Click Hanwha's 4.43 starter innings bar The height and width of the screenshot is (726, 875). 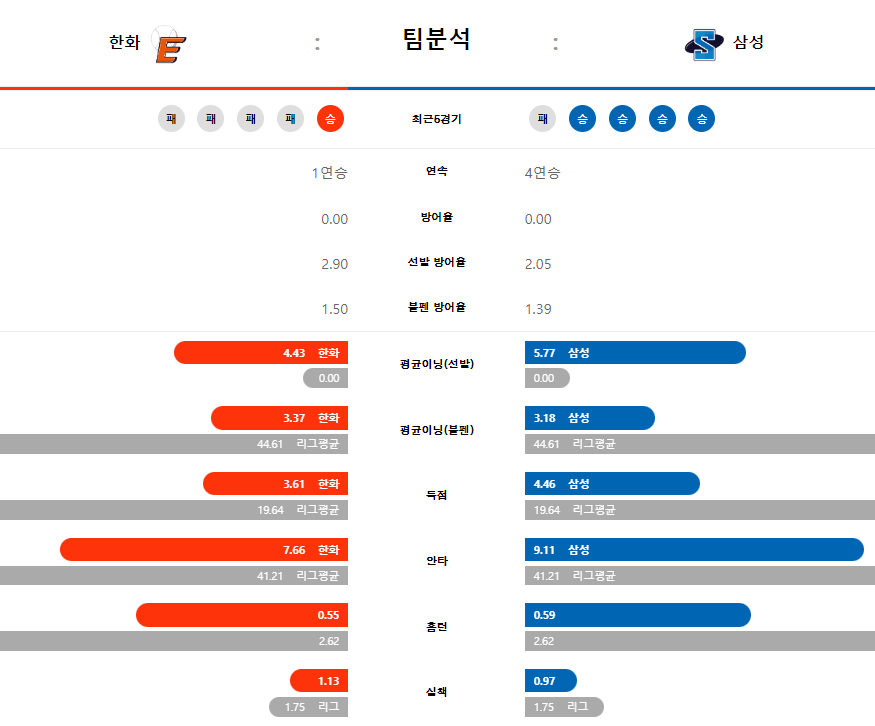[x=261, y=353]
